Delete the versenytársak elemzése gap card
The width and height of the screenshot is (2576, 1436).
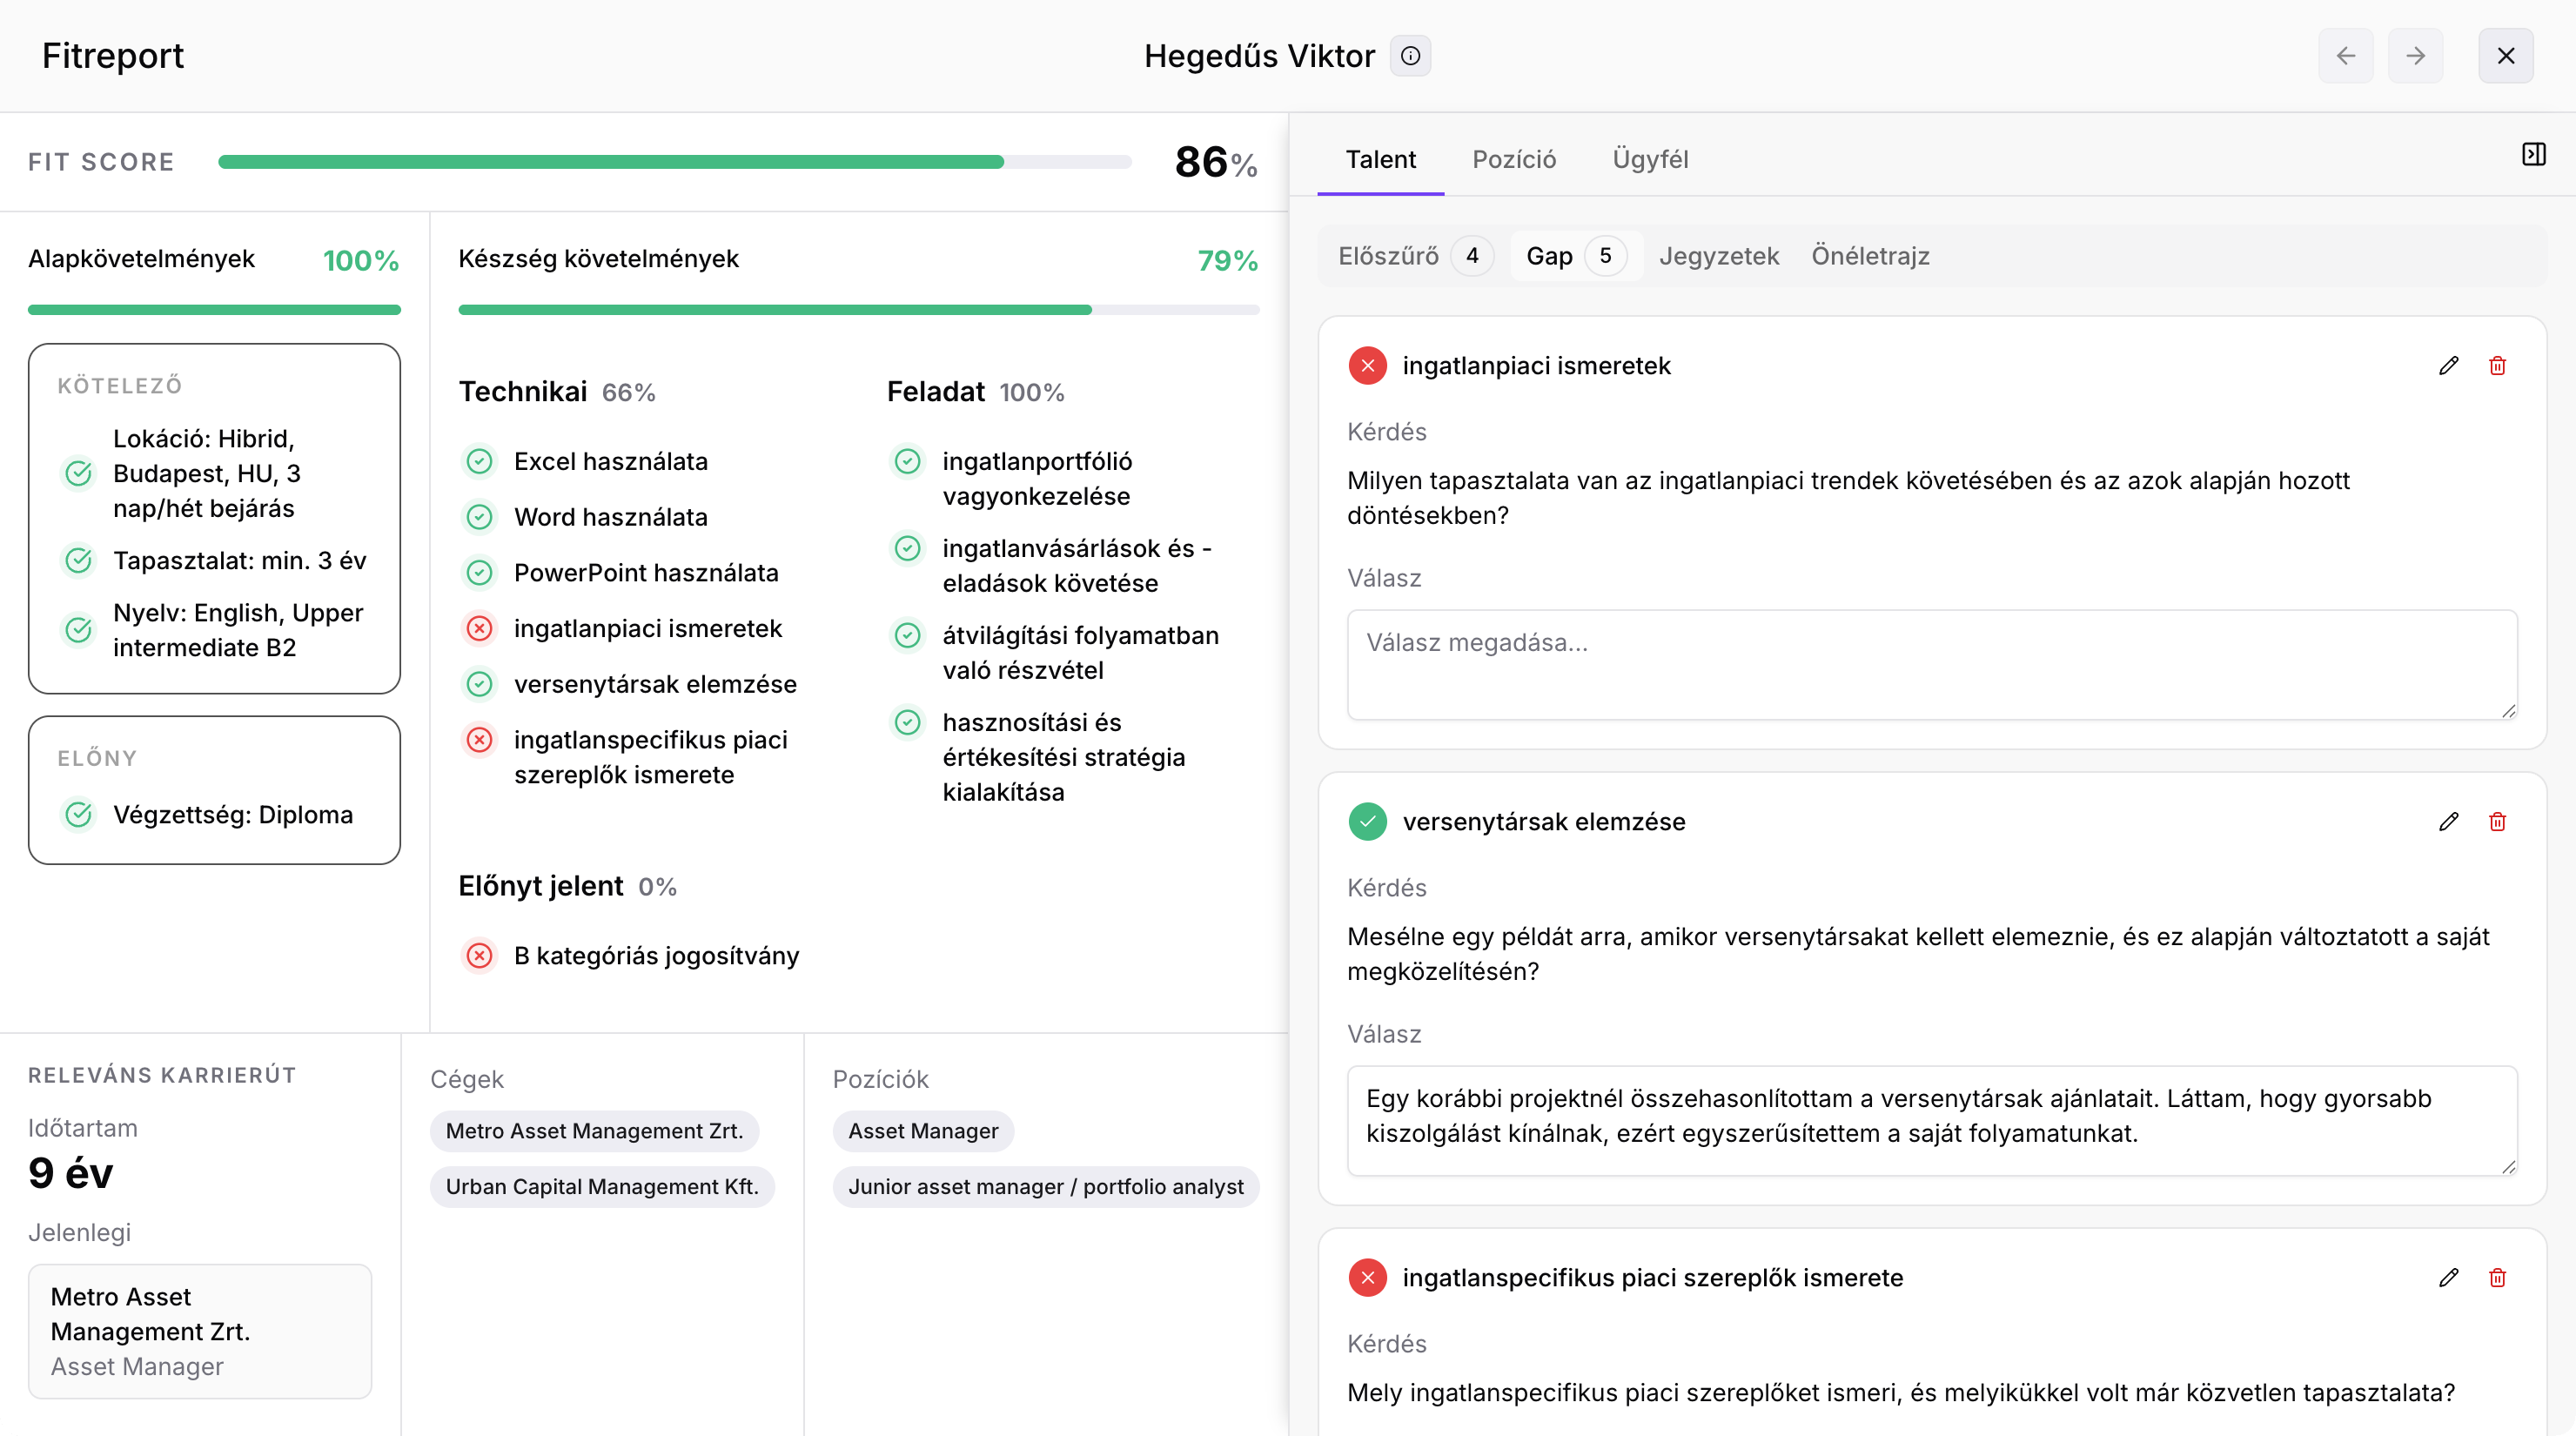pyautogui.click(x=2497, y=822)
